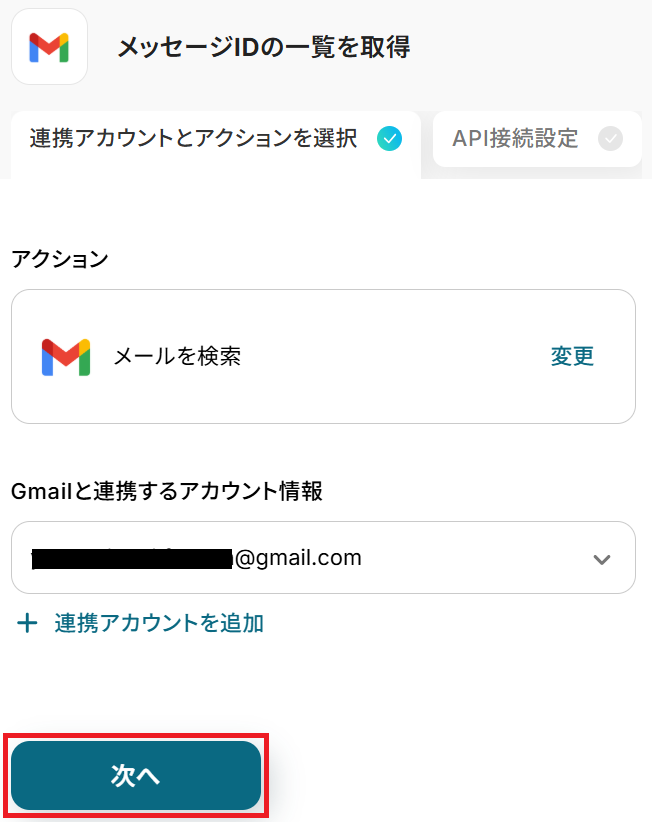Click the API接続設定 tab label text

click(x=515, y=139)
